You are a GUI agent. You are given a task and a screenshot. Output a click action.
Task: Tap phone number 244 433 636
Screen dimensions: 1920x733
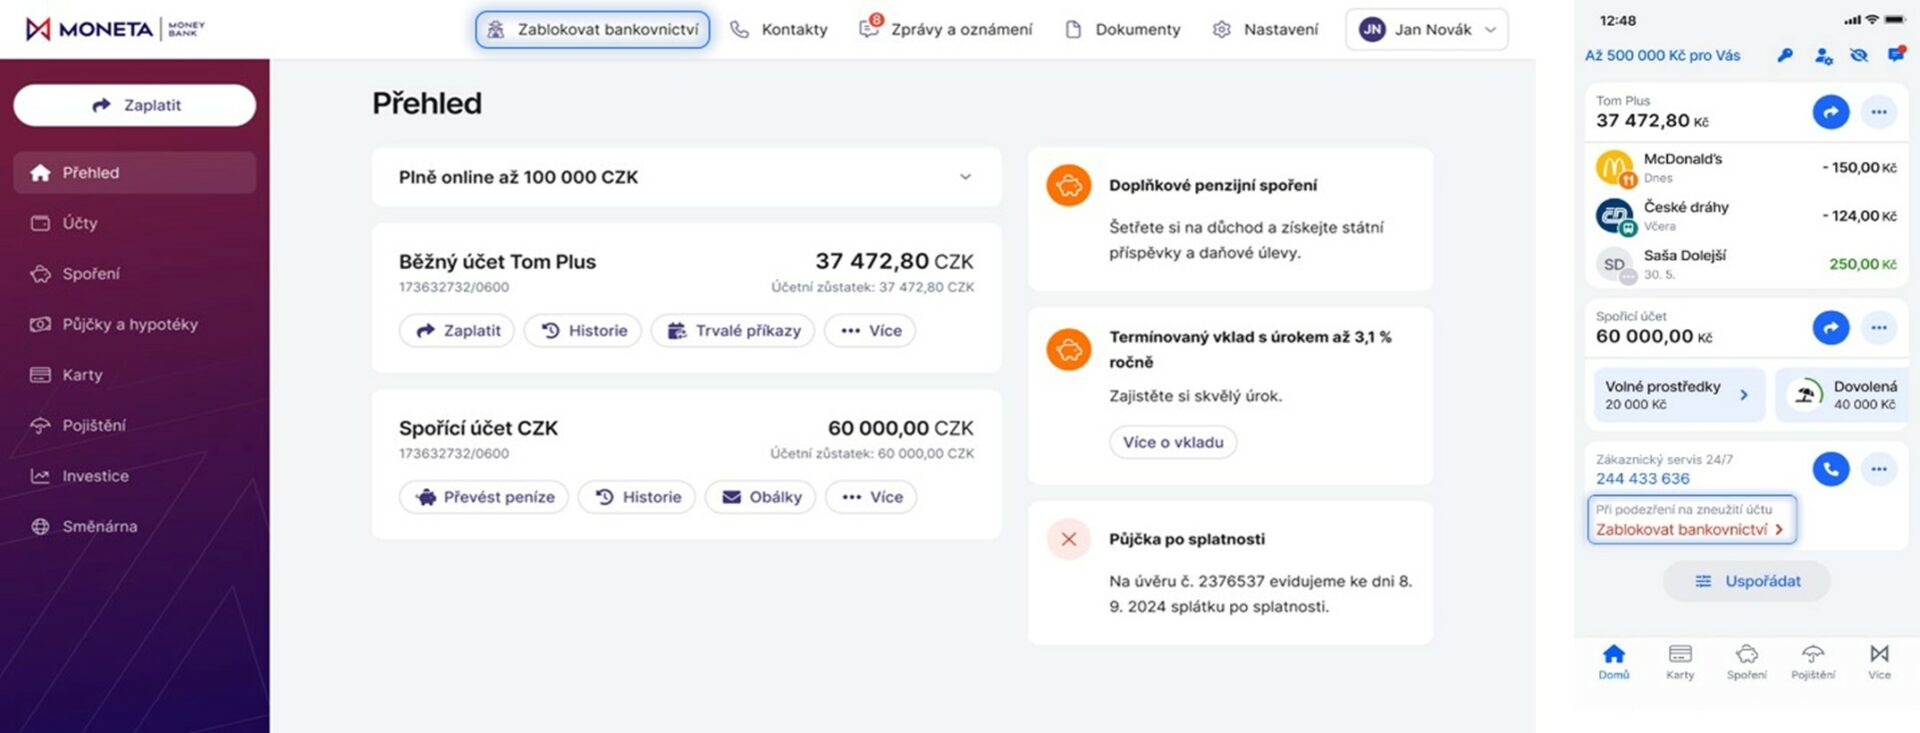1642,479
